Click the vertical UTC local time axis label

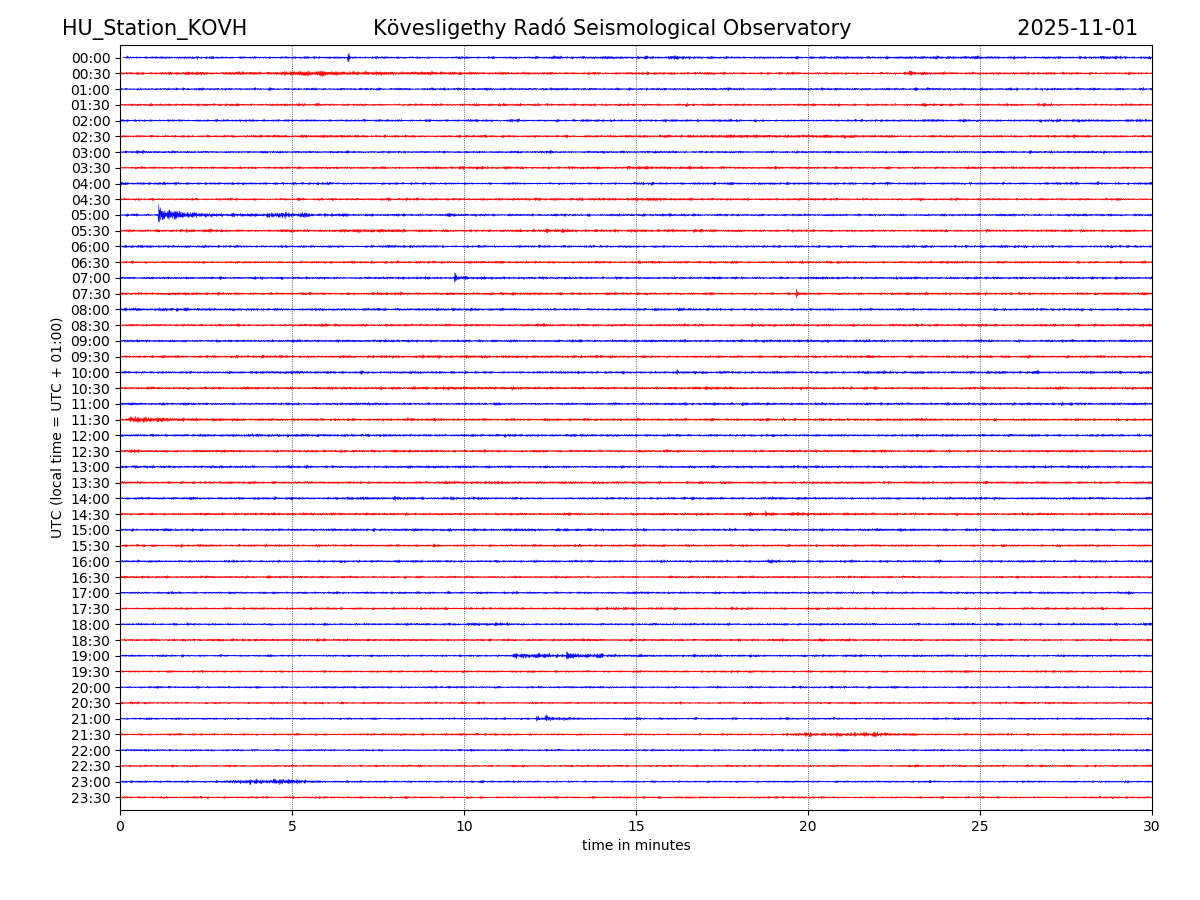[57, 427]
